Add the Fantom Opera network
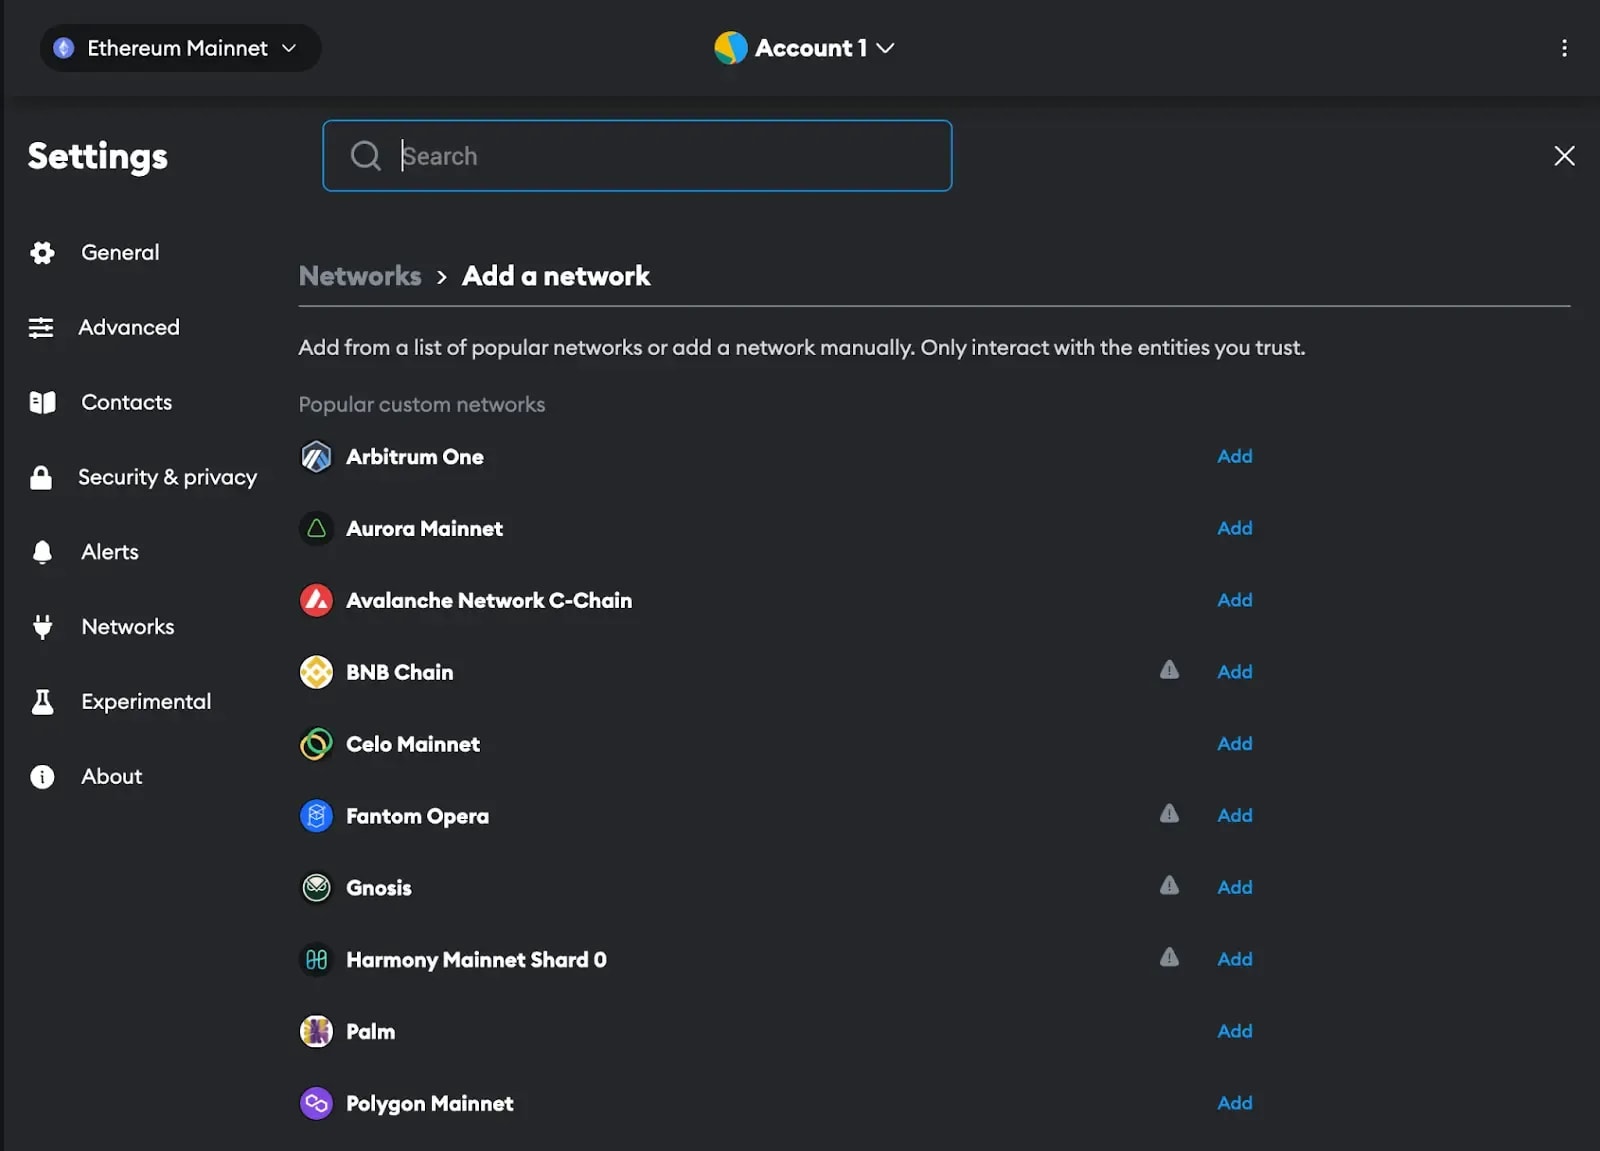Image resolution: width=1600 pixels, height=1151 pixels. [1235, 817]
